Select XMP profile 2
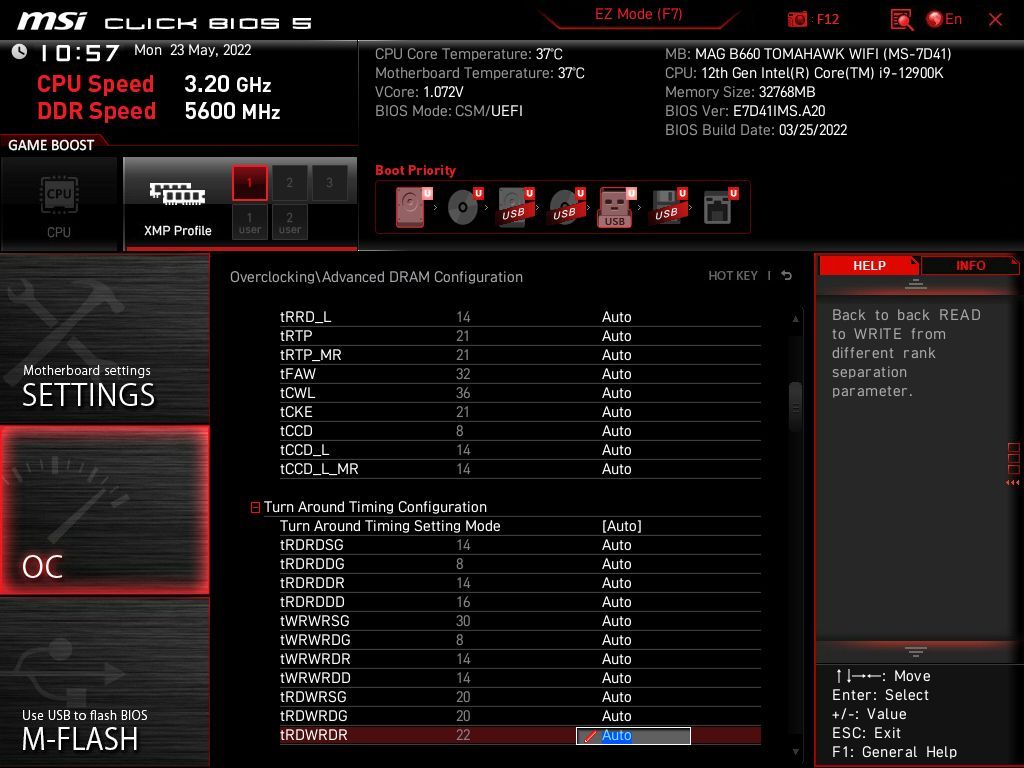1024x768 pixels. pyautogui.click(x=289, y=182)
